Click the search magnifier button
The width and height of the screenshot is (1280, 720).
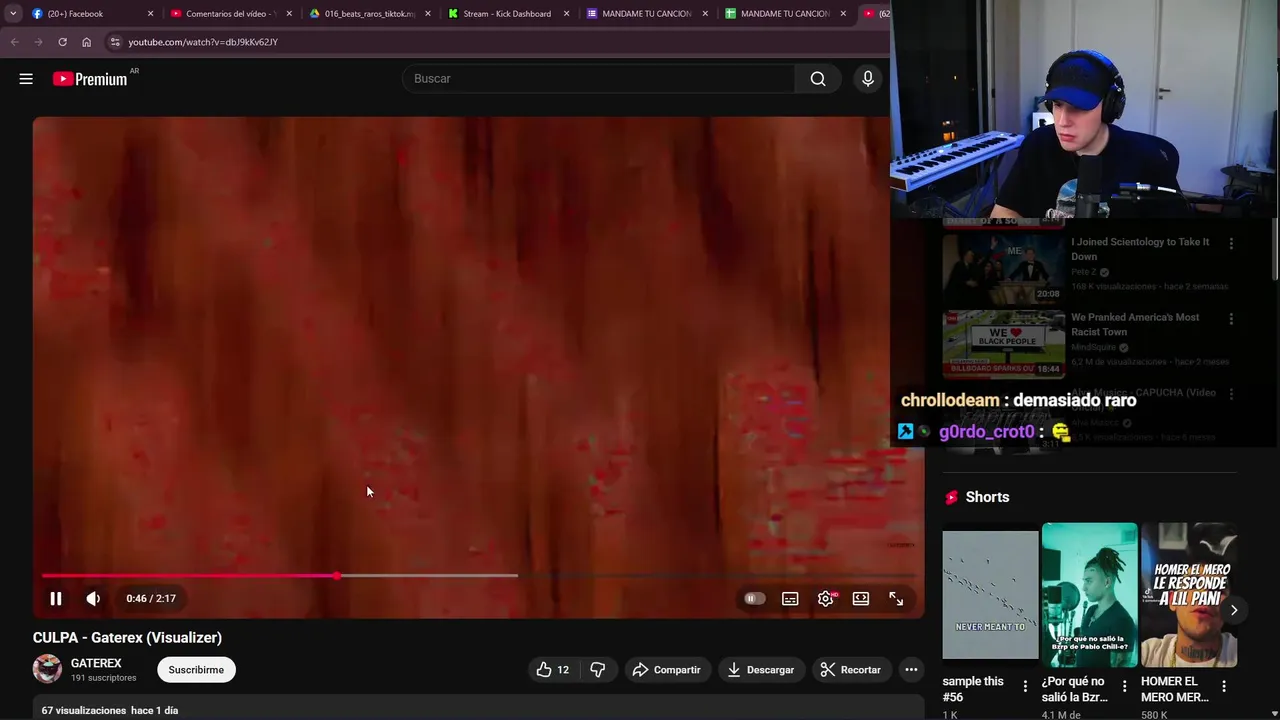tap(818, 79)
